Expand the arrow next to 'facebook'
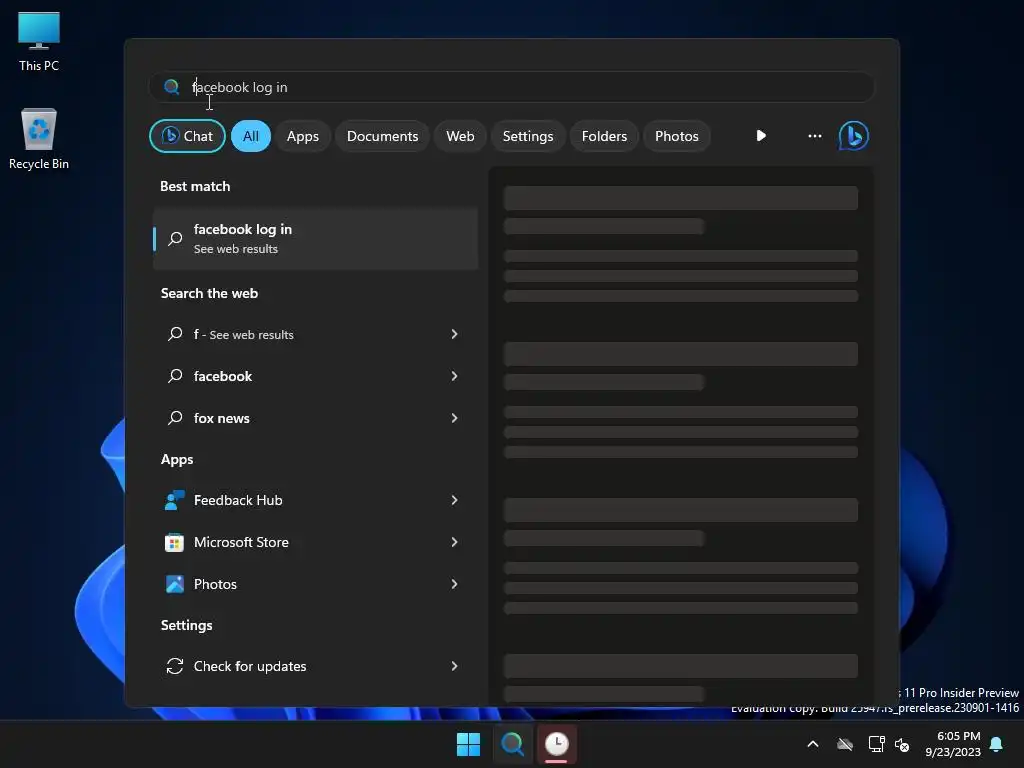The image size is (1024, 768). [455, 376]
